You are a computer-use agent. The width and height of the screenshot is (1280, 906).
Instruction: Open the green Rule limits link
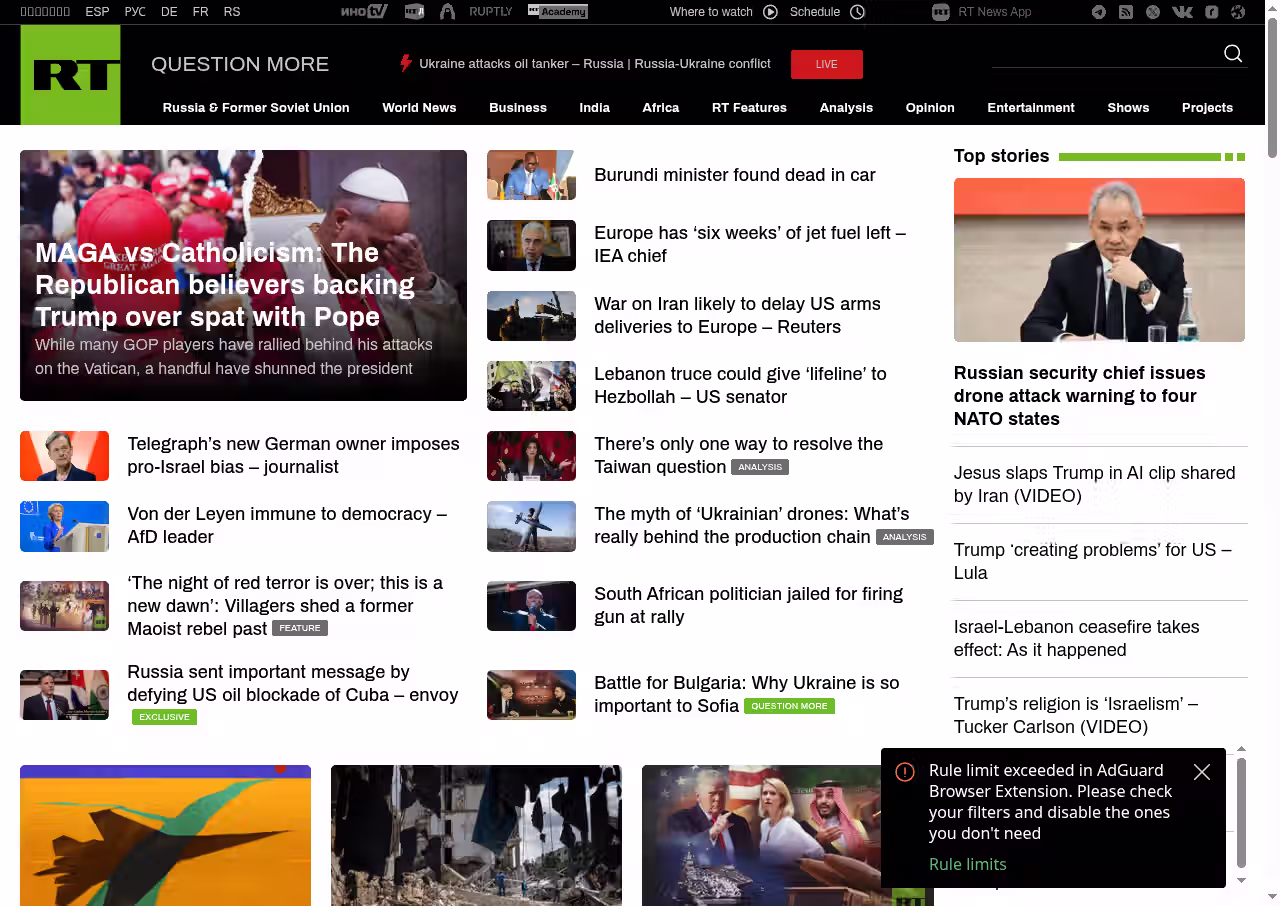pos(967,864)
